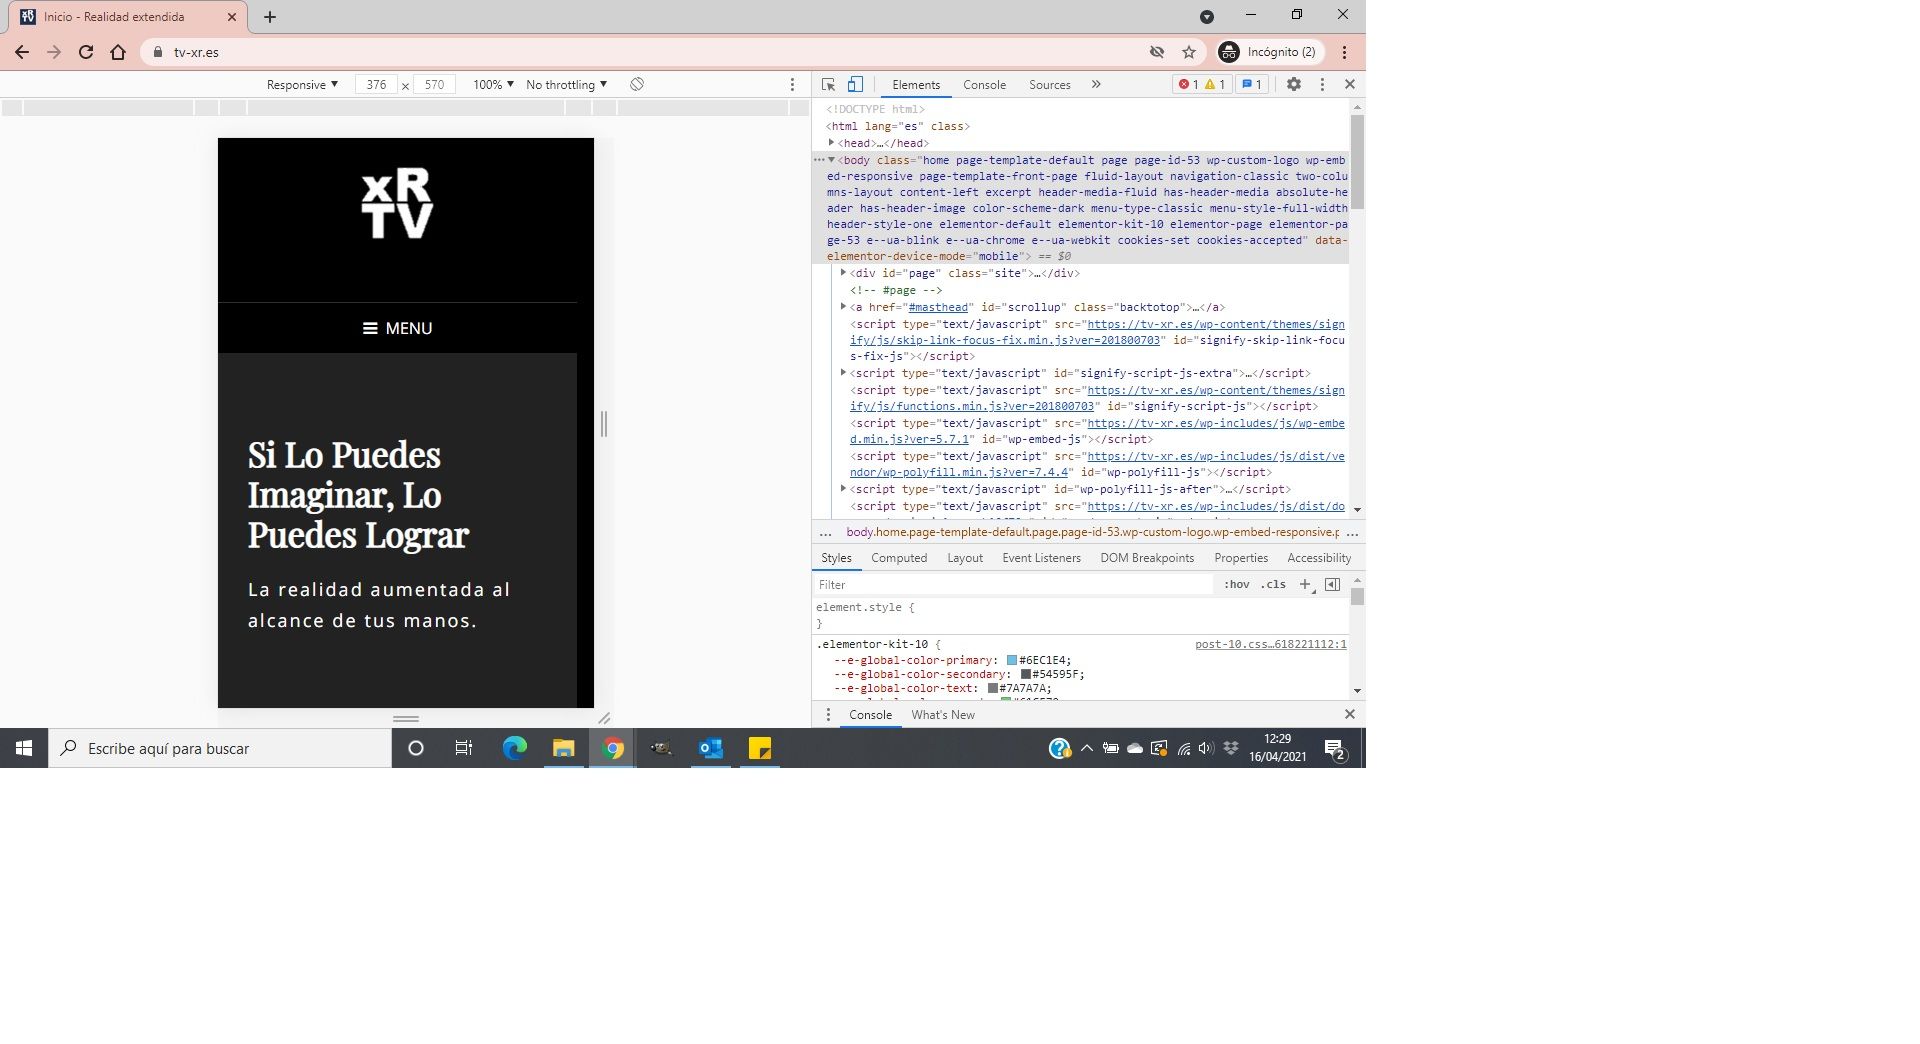Open the Windows Start menu
The image size is (1920, 1044).
[24, 748]
